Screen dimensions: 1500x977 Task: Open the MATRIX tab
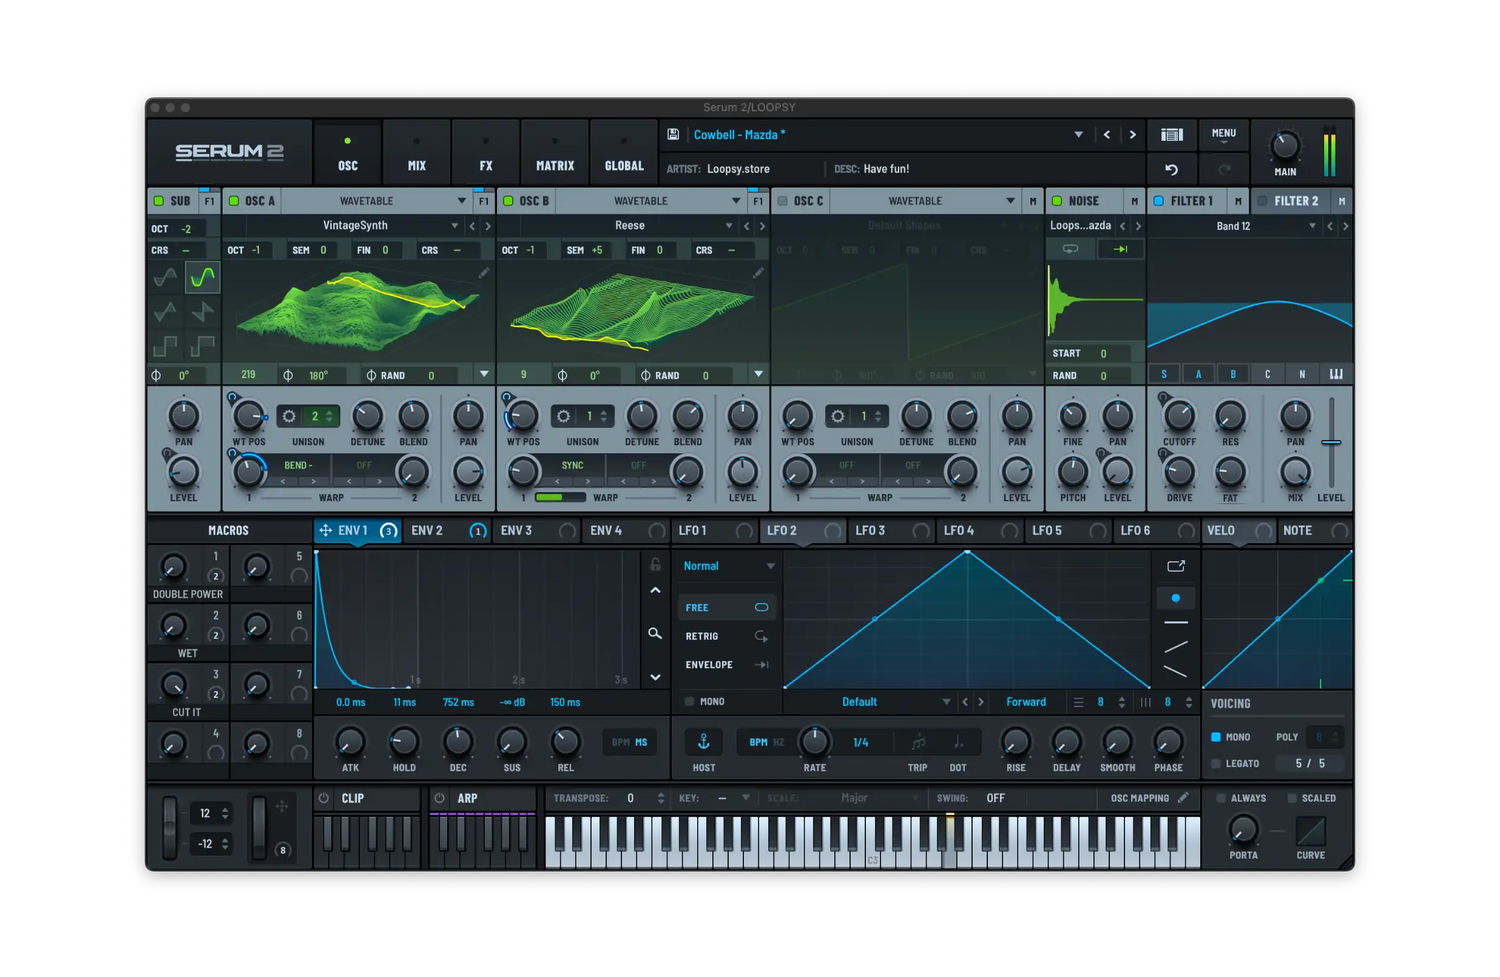(555, 153)
